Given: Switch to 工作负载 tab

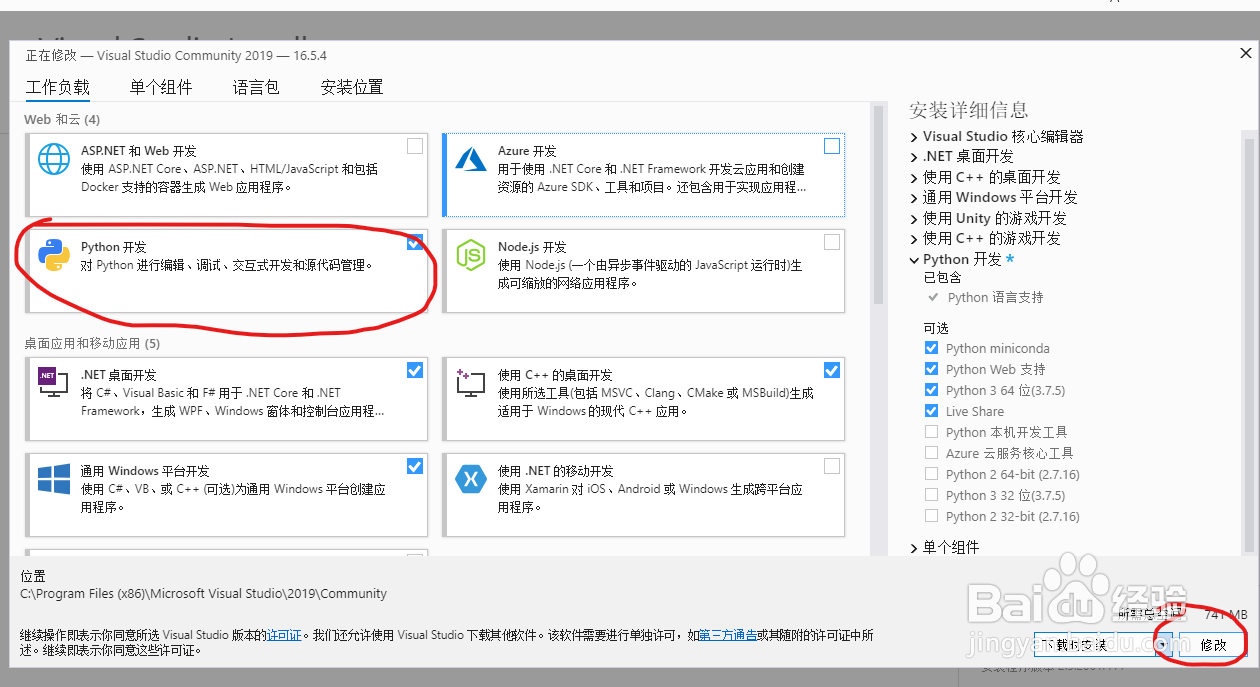Looking at the screenshot, I should pyautogui.click(x=58, y=87).
